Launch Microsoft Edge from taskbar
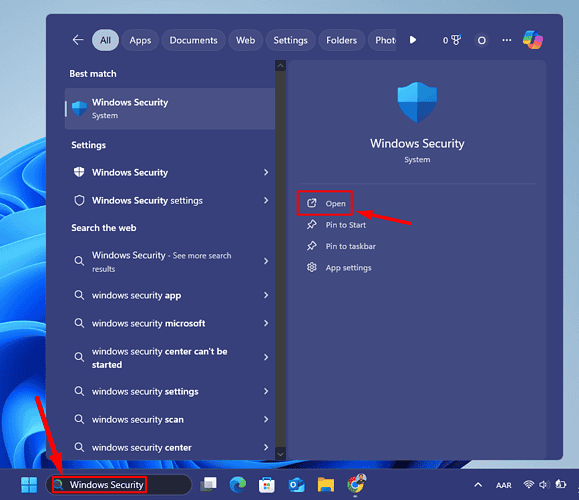579x500 pixels. [237, 484]
